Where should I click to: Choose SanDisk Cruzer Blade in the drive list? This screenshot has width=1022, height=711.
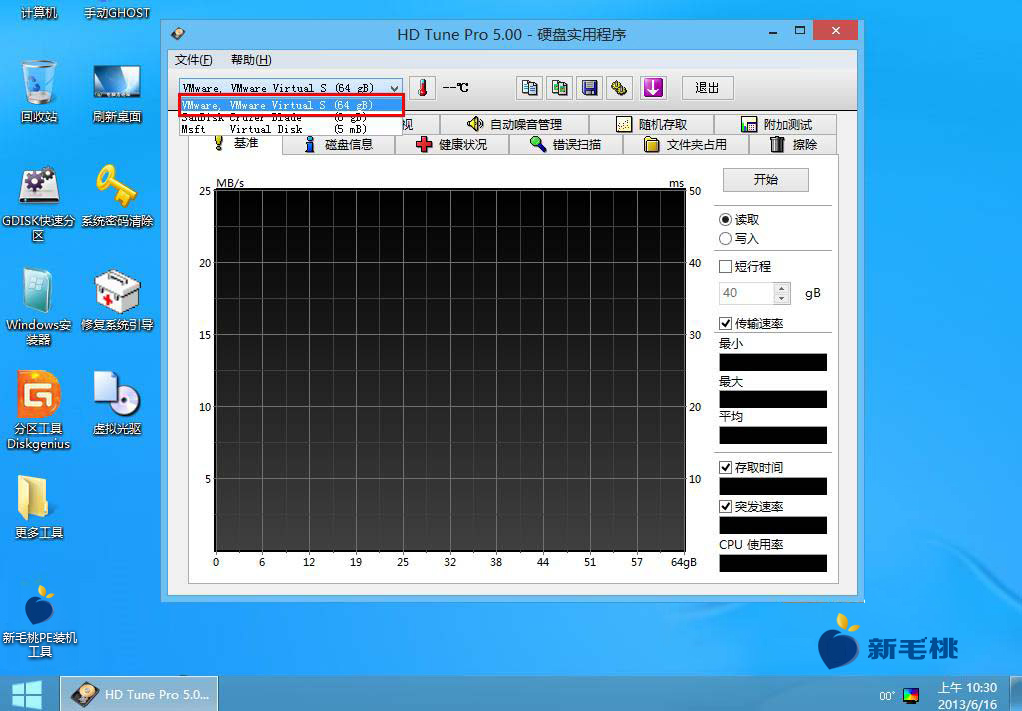[x=291, y=117]
